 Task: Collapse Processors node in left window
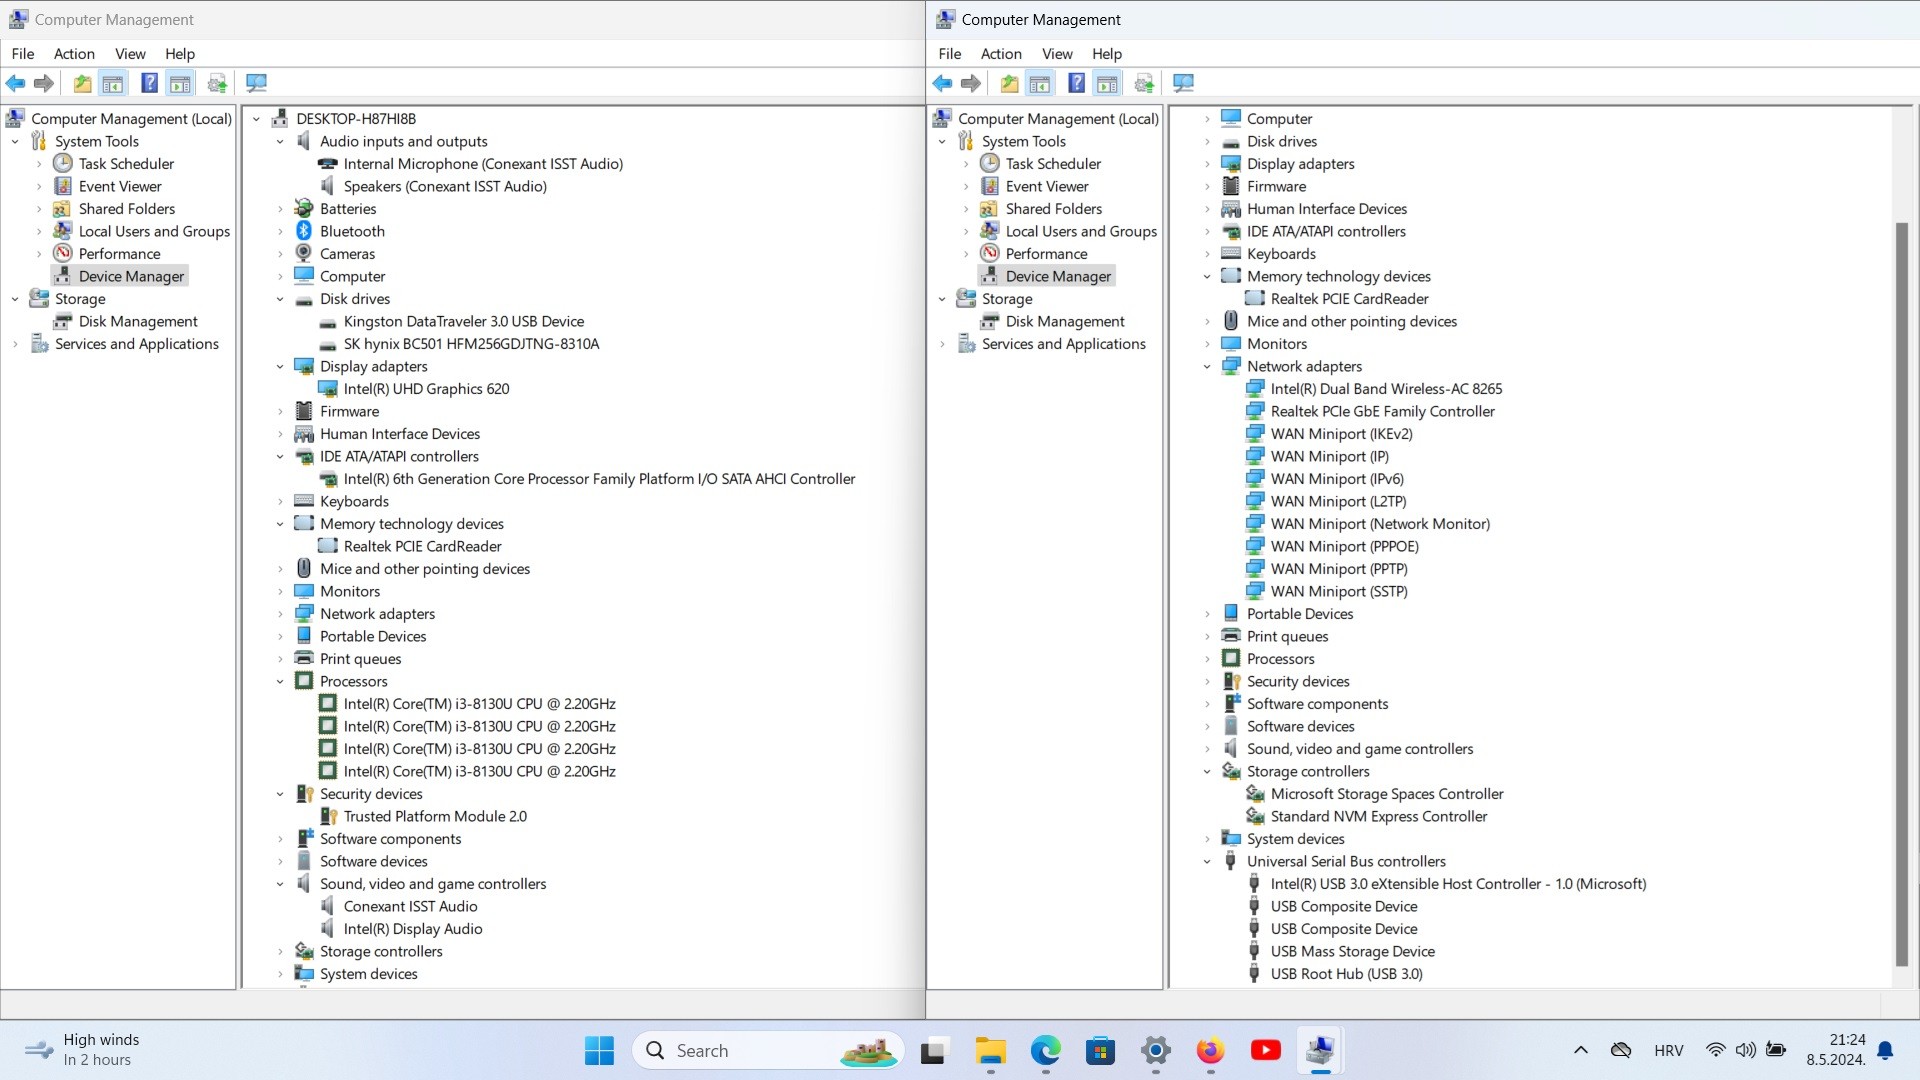(x=281, y=681)
